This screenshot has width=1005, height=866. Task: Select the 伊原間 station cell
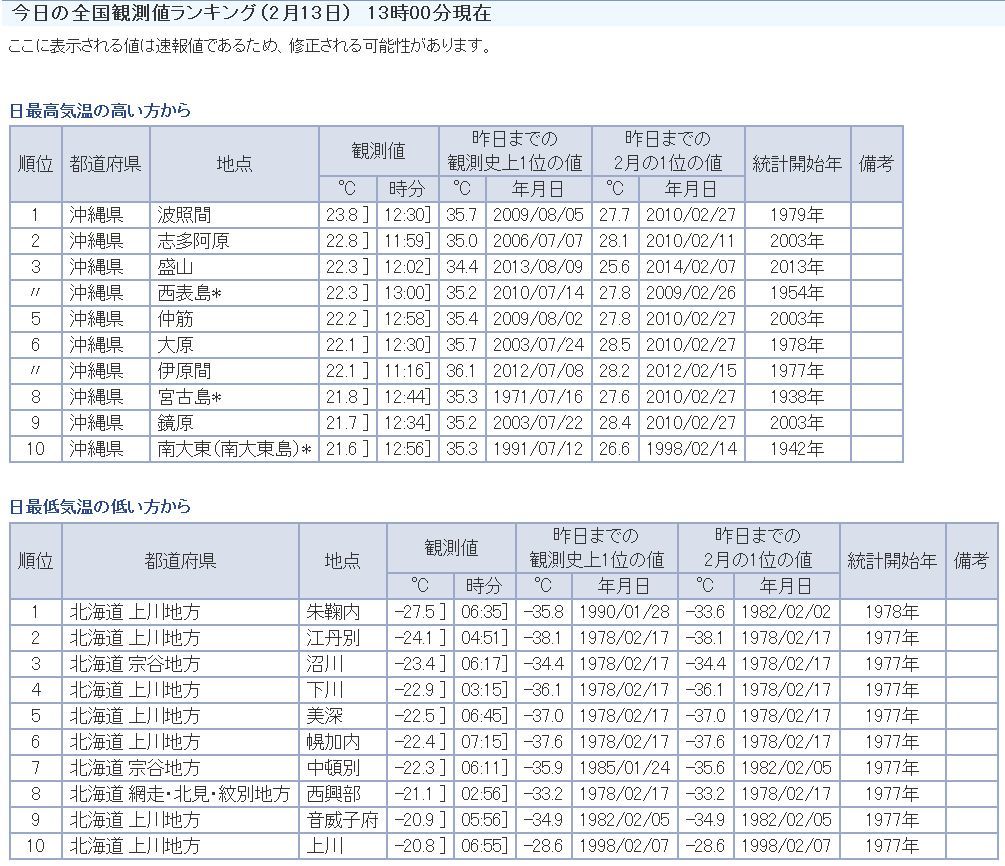pyautogui.click(x=234, y=371)
